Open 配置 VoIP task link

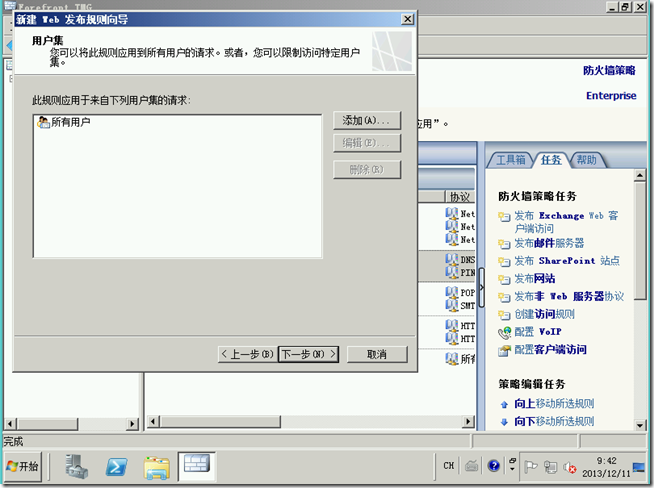click(538, 332)
